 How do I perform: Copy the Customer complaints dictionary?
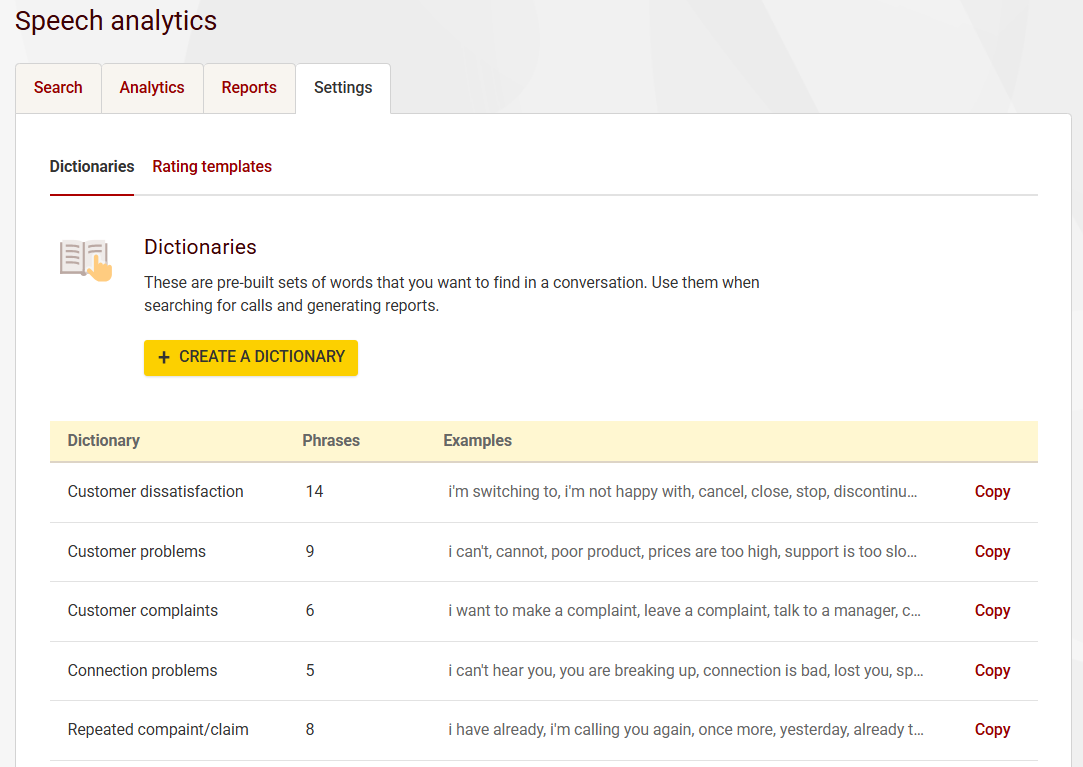click(x=992, y=611)
